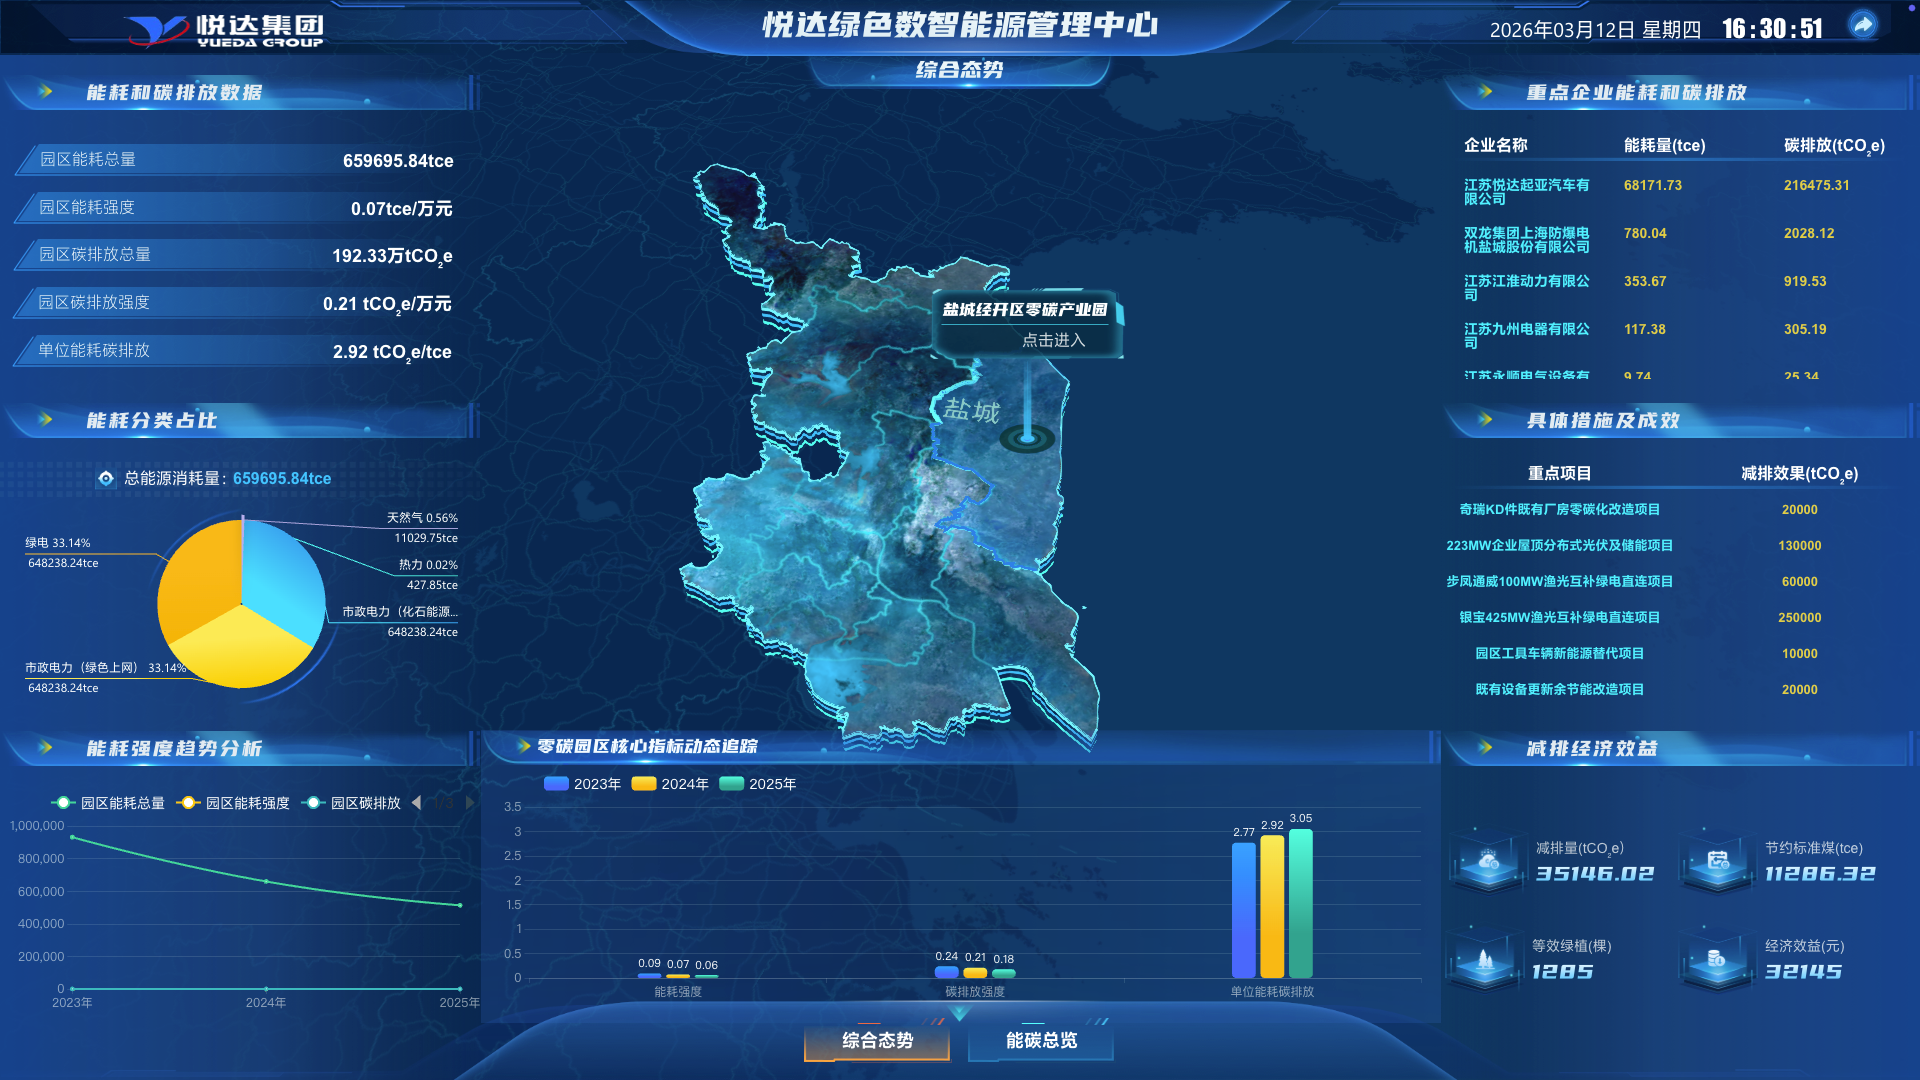Click arrow icon of 能耗分类占比 header
The width and height of the screenshot is (1920, 1080).
[45, 420]
